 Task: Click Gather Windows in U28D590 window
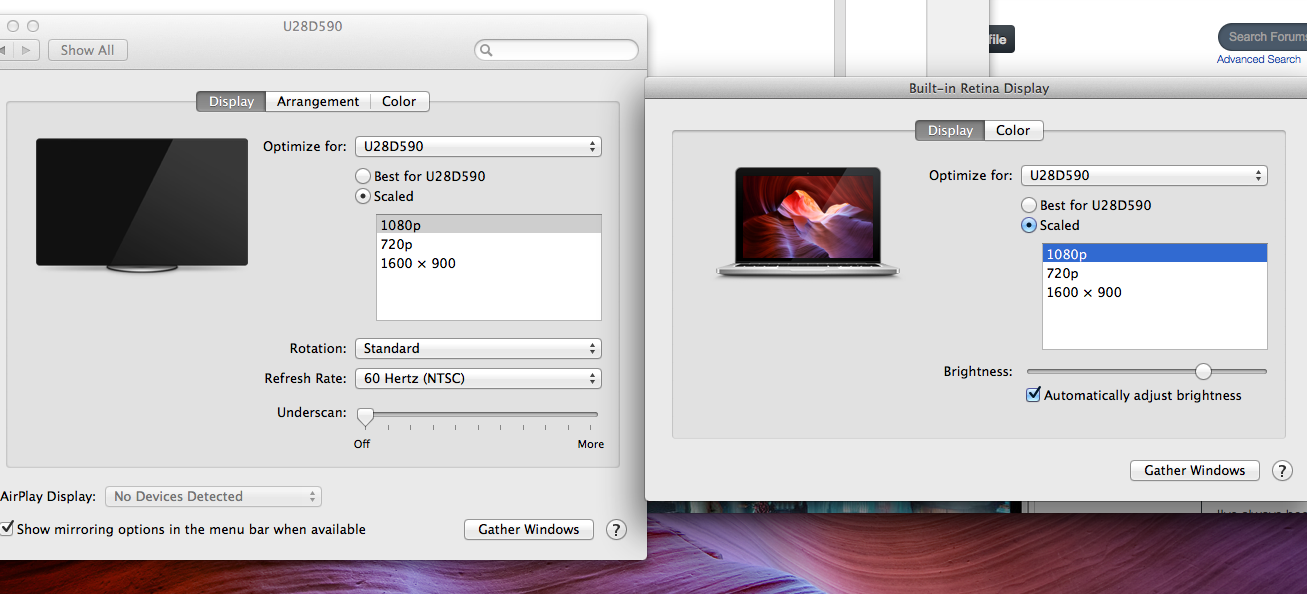click(x=529, y=529)
